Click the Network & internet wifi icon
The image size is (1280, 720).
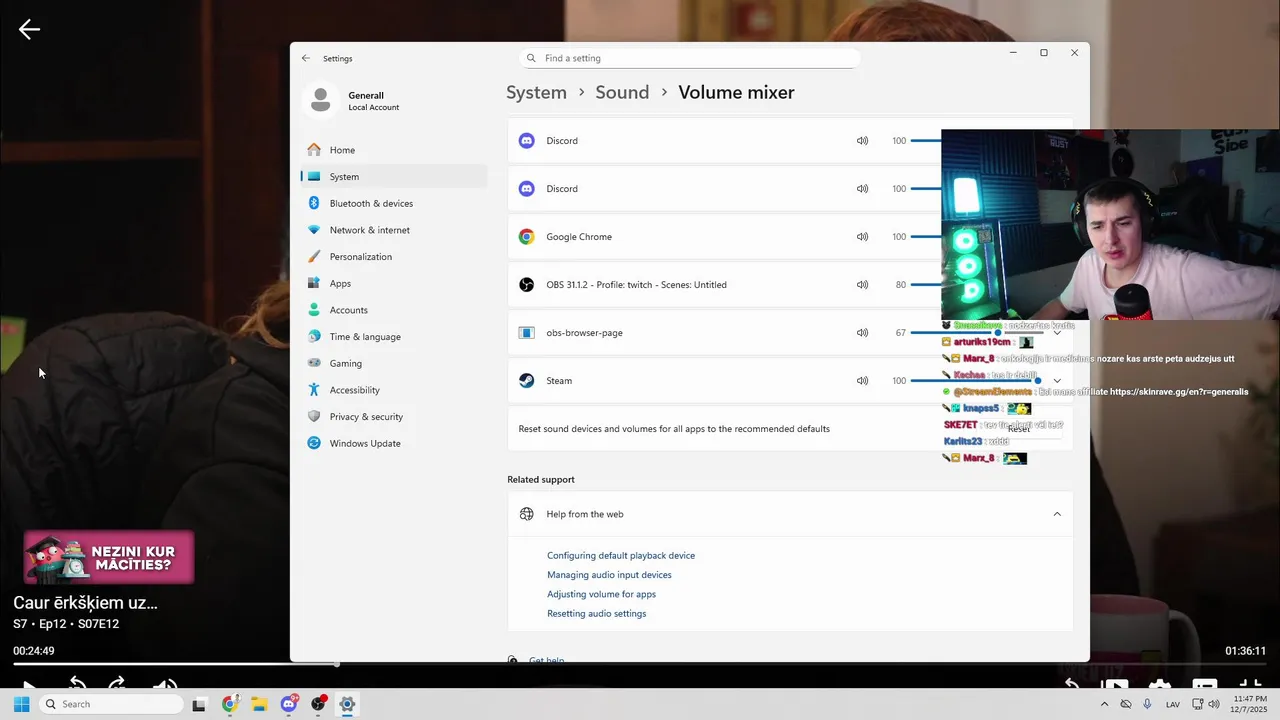[x=314, y=230]
